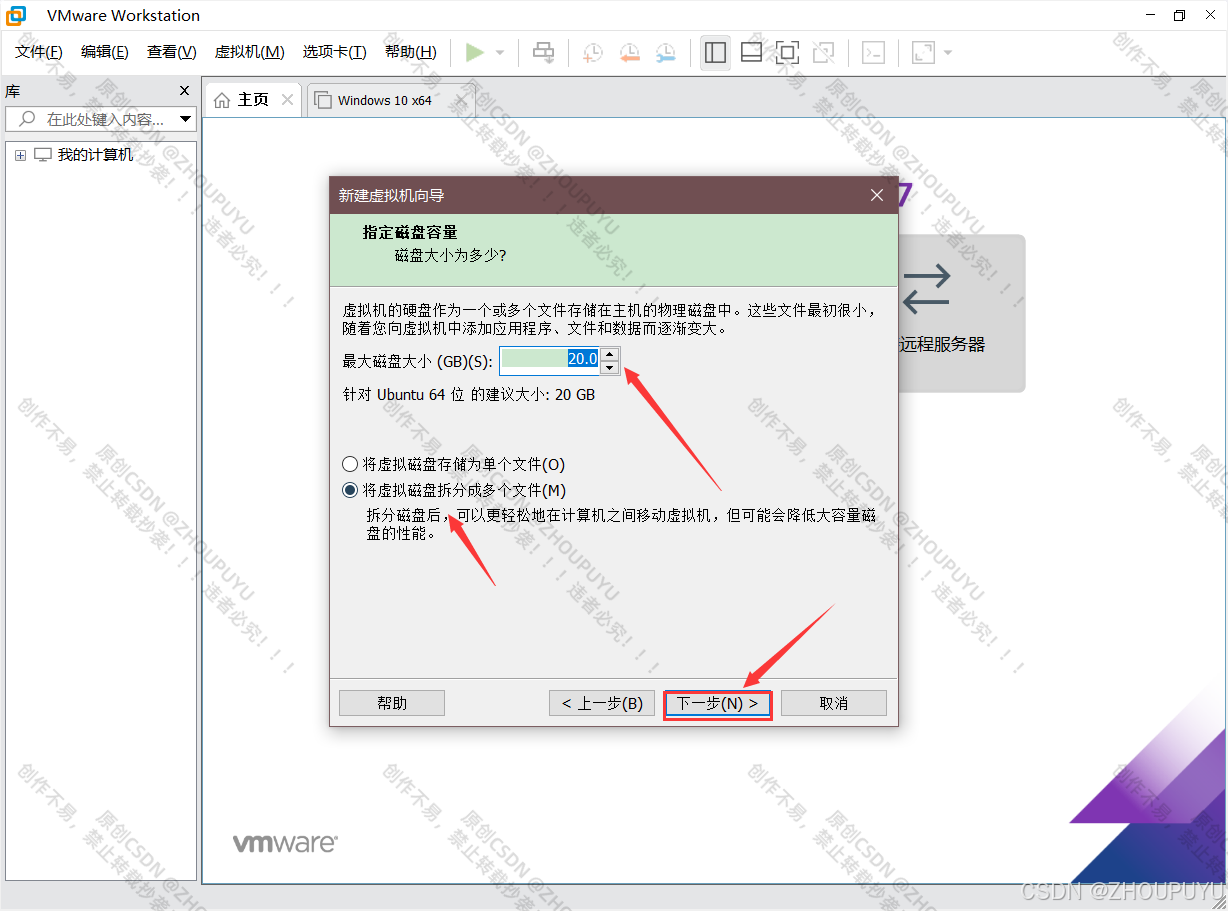1228x911 pixels.
Task: Take a snapshot with clock-plus icon
Action: 593,52
